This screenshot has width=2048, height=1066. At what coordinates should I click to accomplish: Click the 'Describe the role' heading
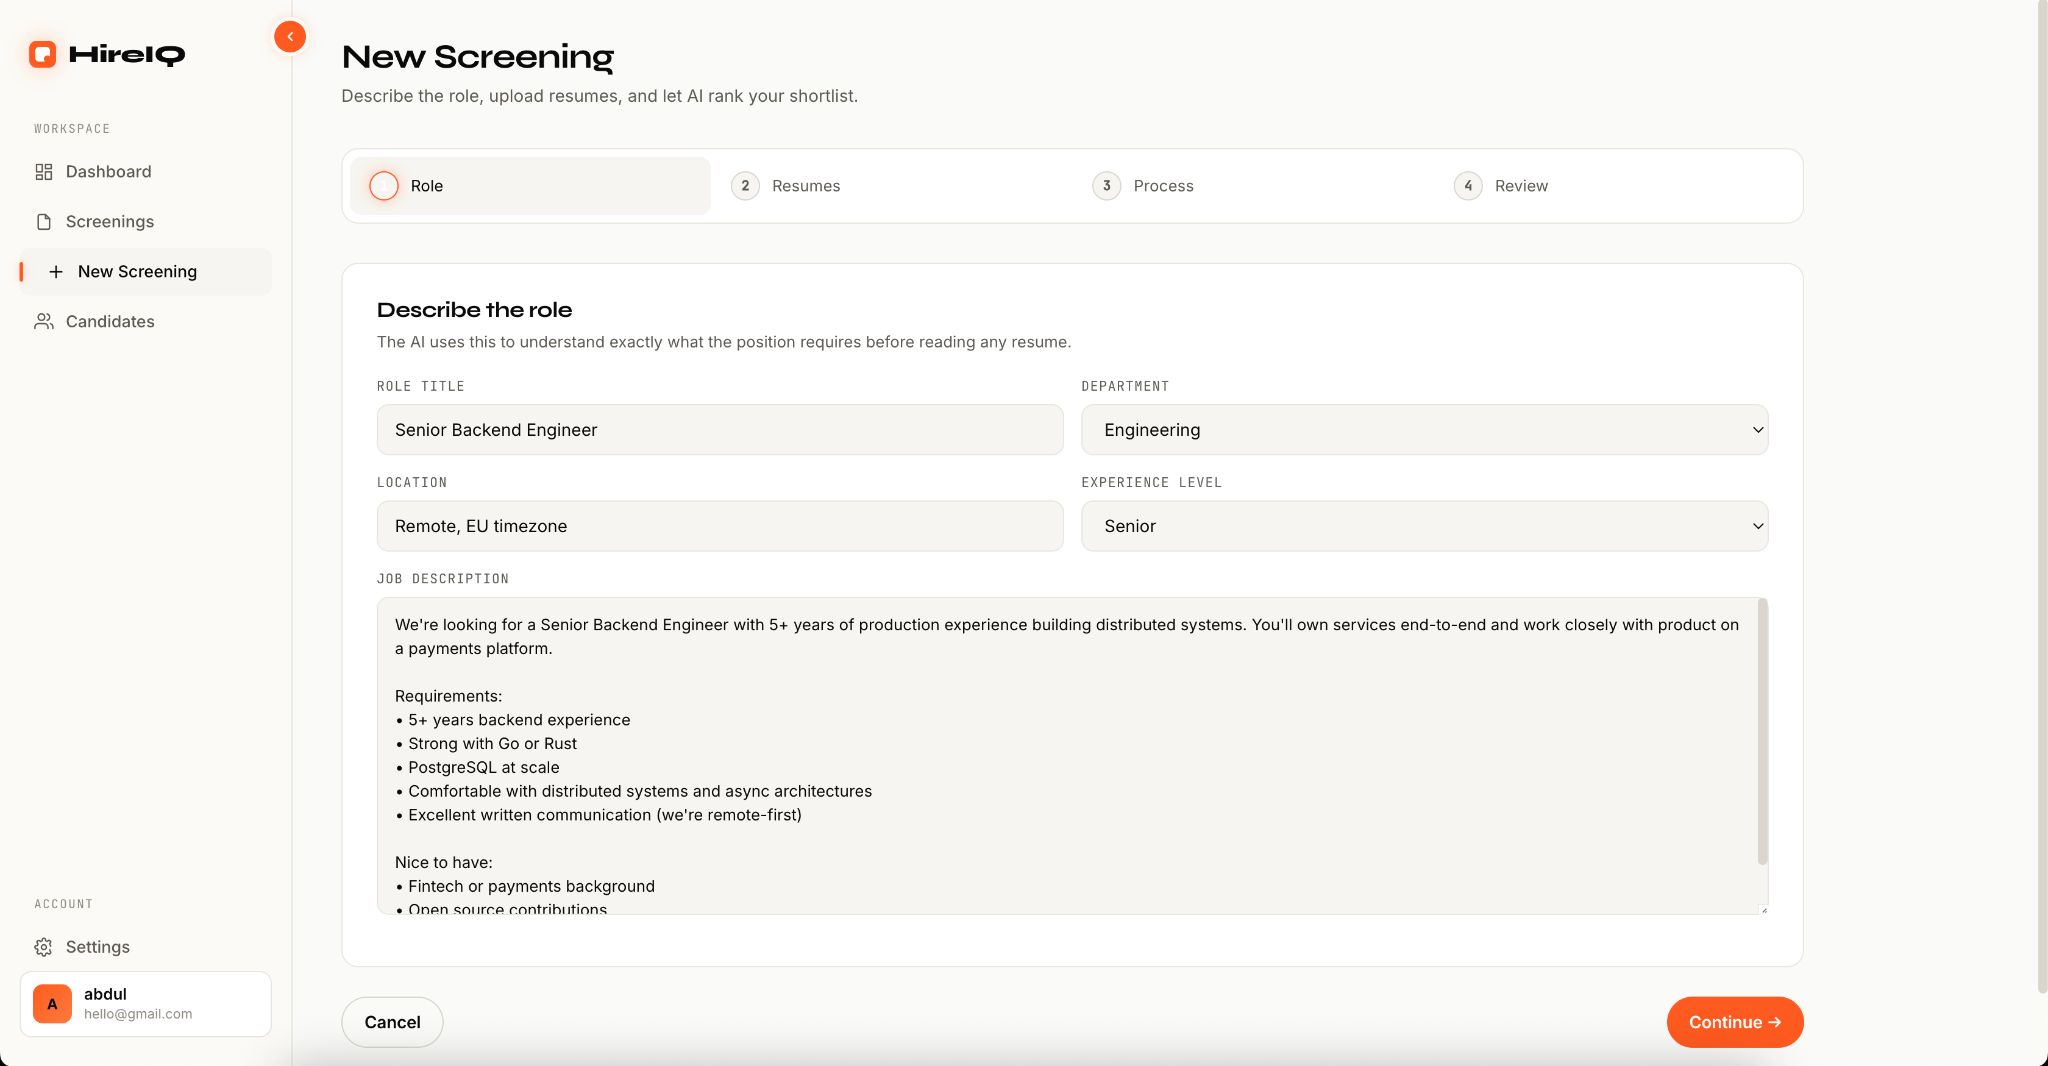pos(474,310)
